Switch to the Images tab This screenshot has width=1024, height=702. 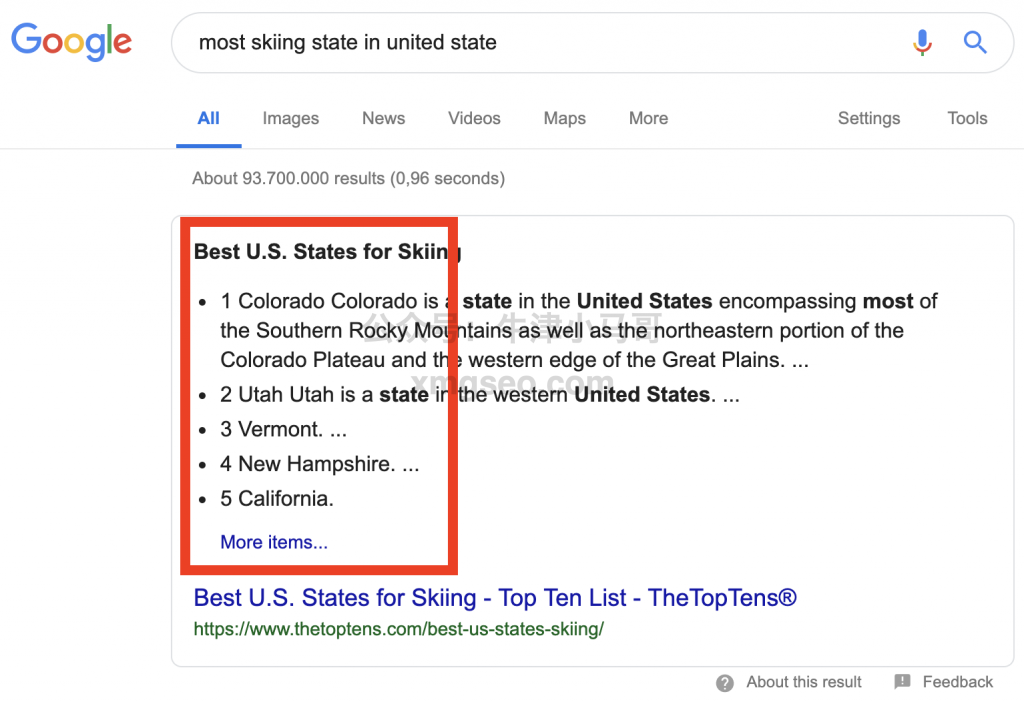point(290,118)
